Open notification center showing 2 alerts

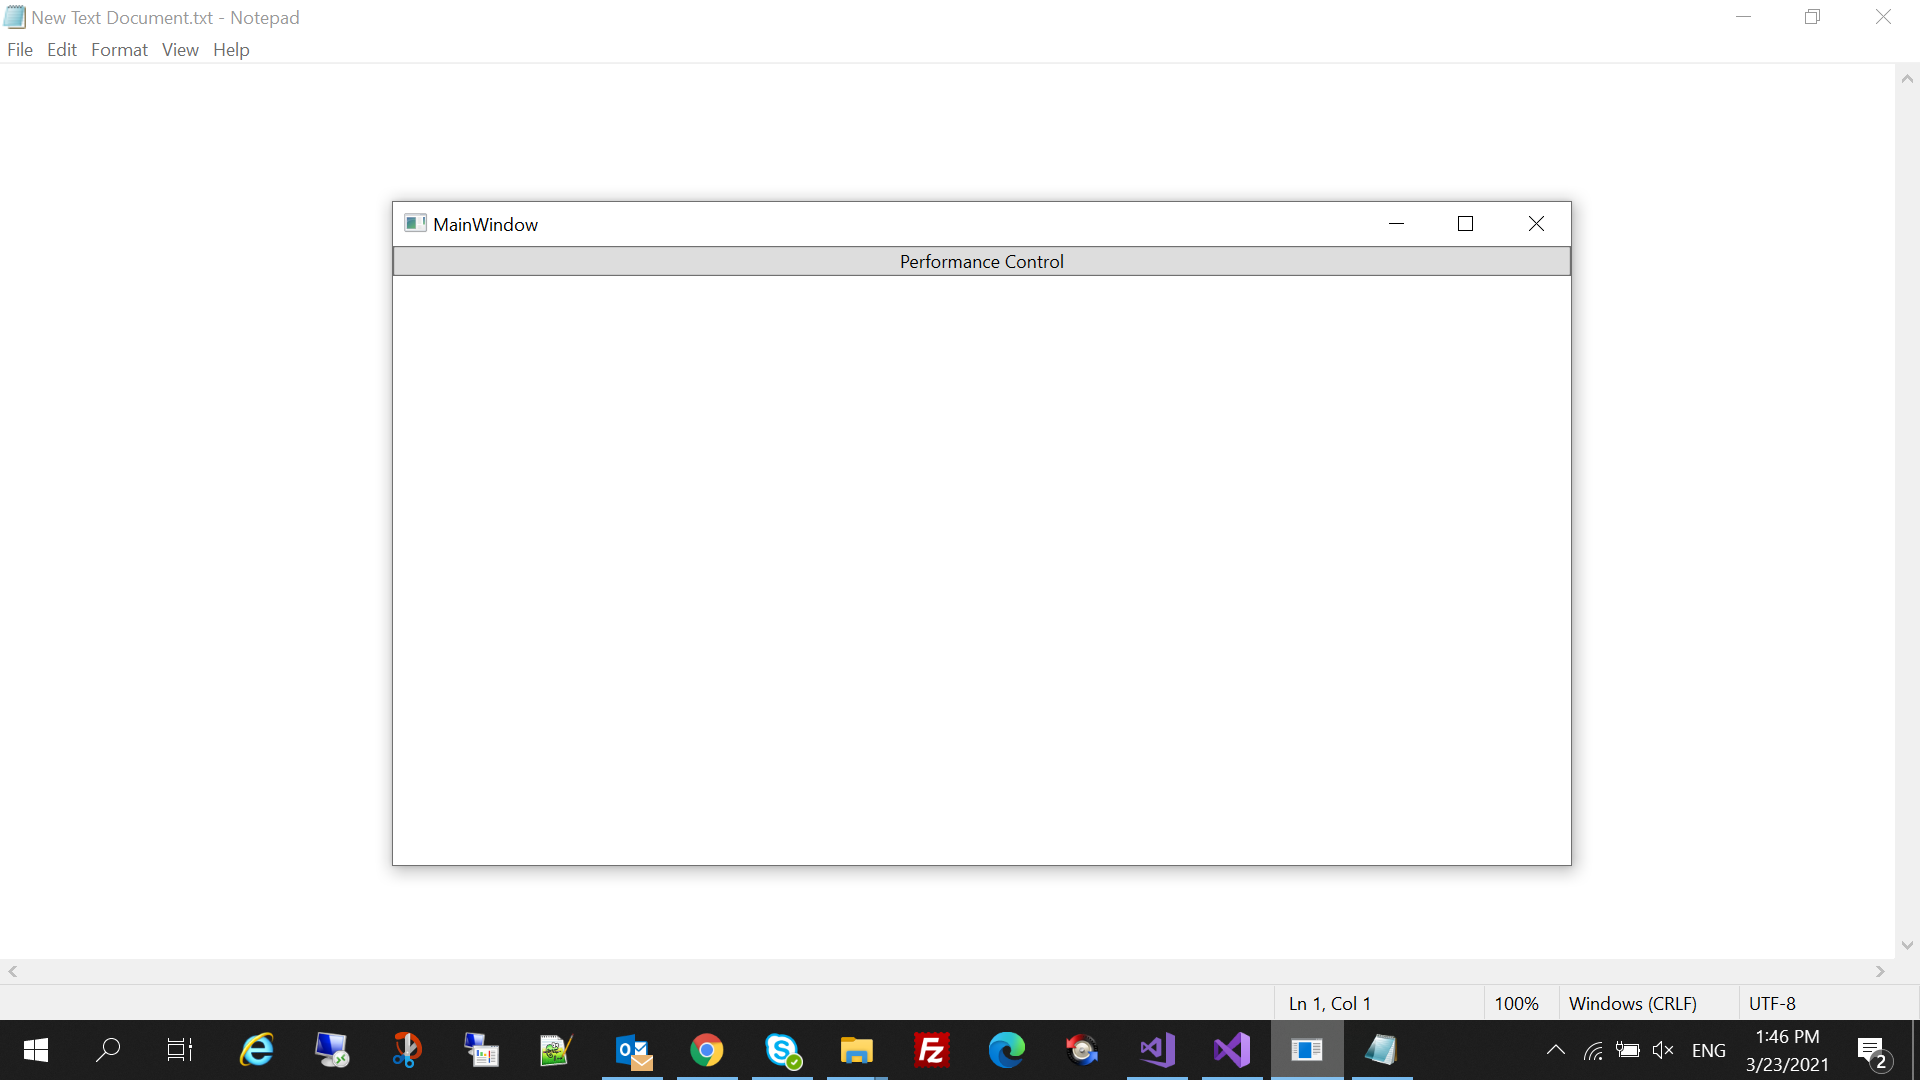click(1872, 1050)
